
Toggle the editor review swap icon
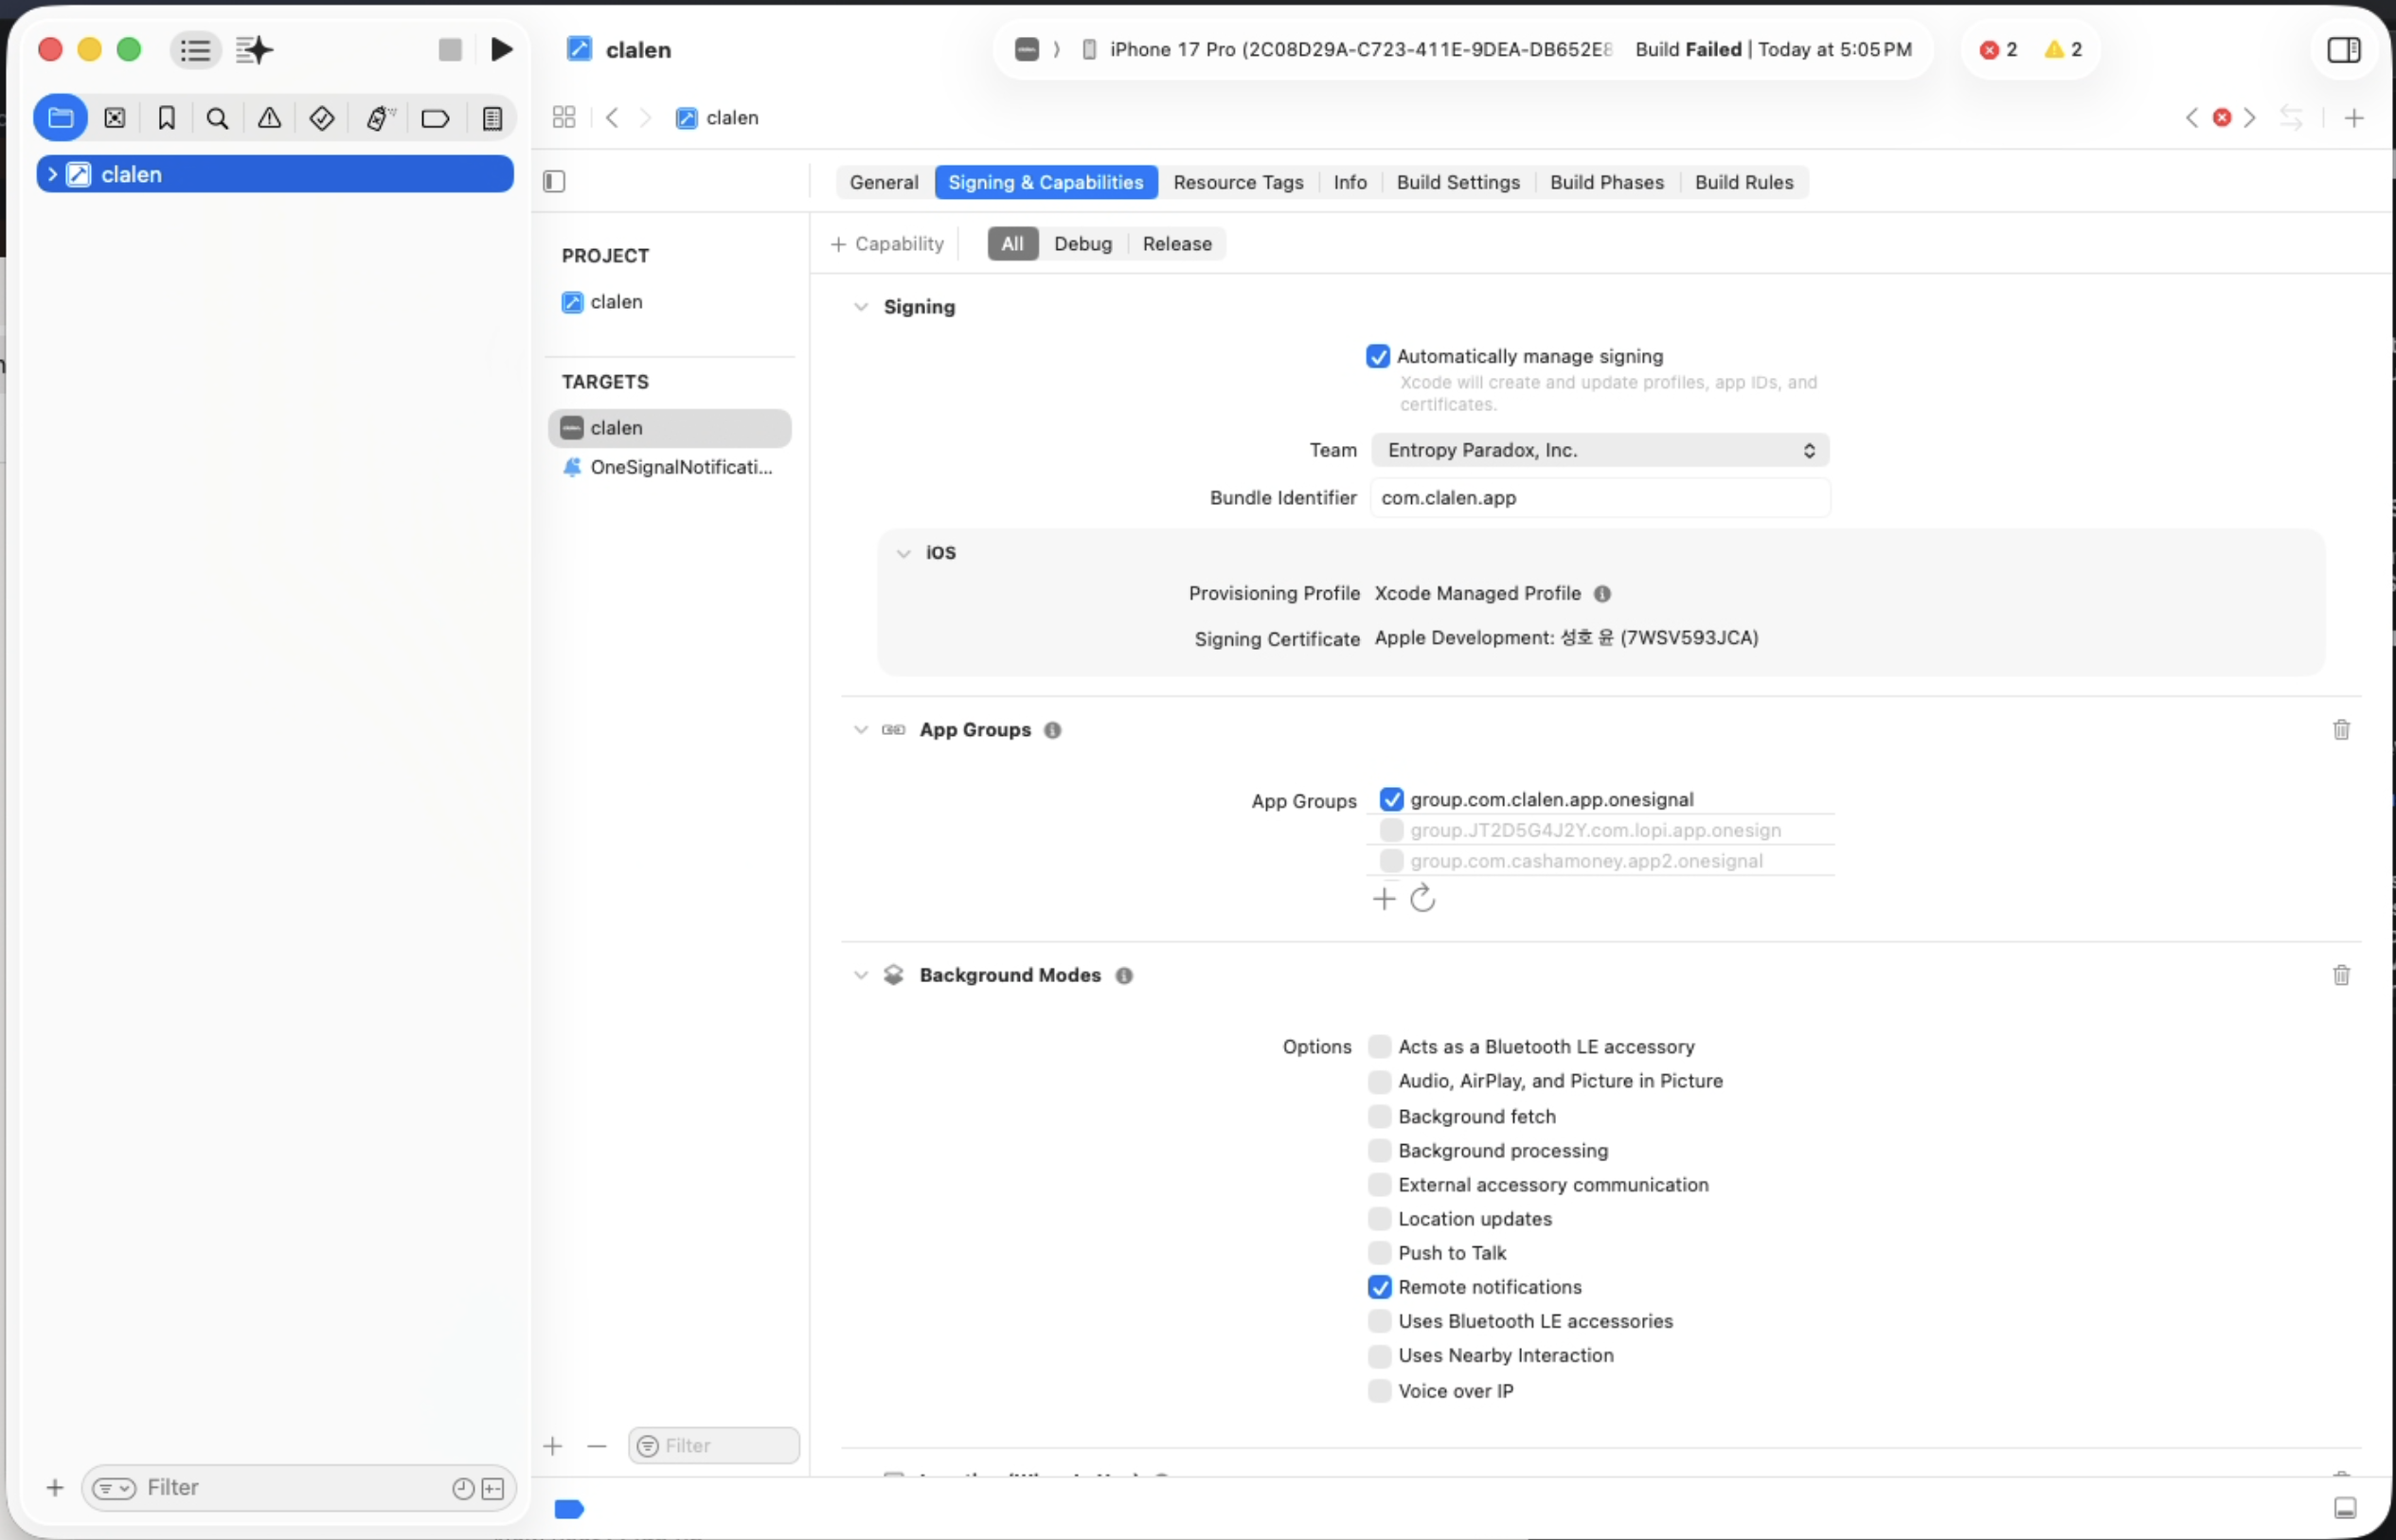coord(2291,117)
